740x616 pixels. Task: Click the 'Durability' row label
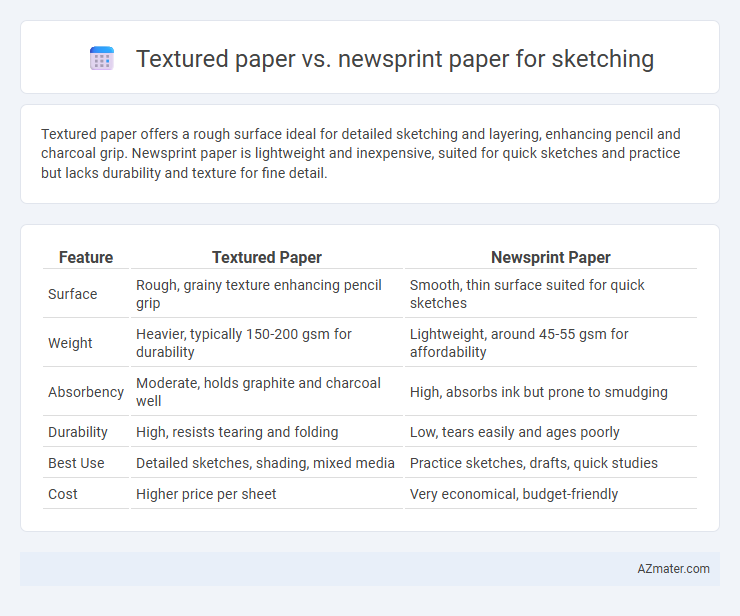tap(78, 432)
